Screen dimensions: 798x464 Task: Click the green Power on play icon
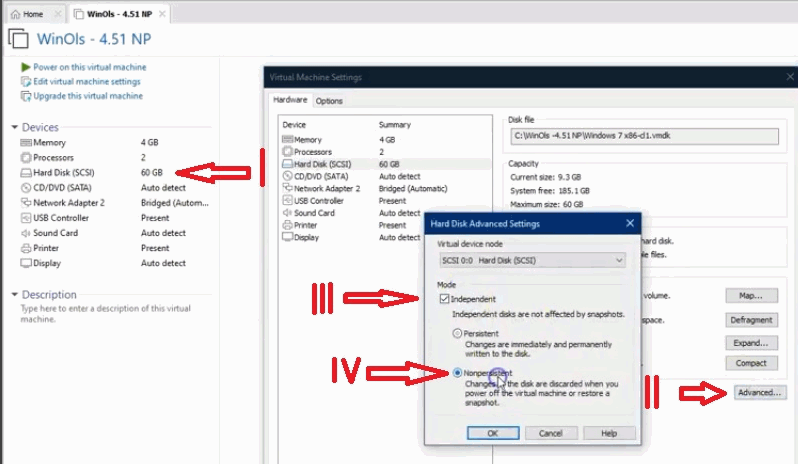(x=26, y=67)
